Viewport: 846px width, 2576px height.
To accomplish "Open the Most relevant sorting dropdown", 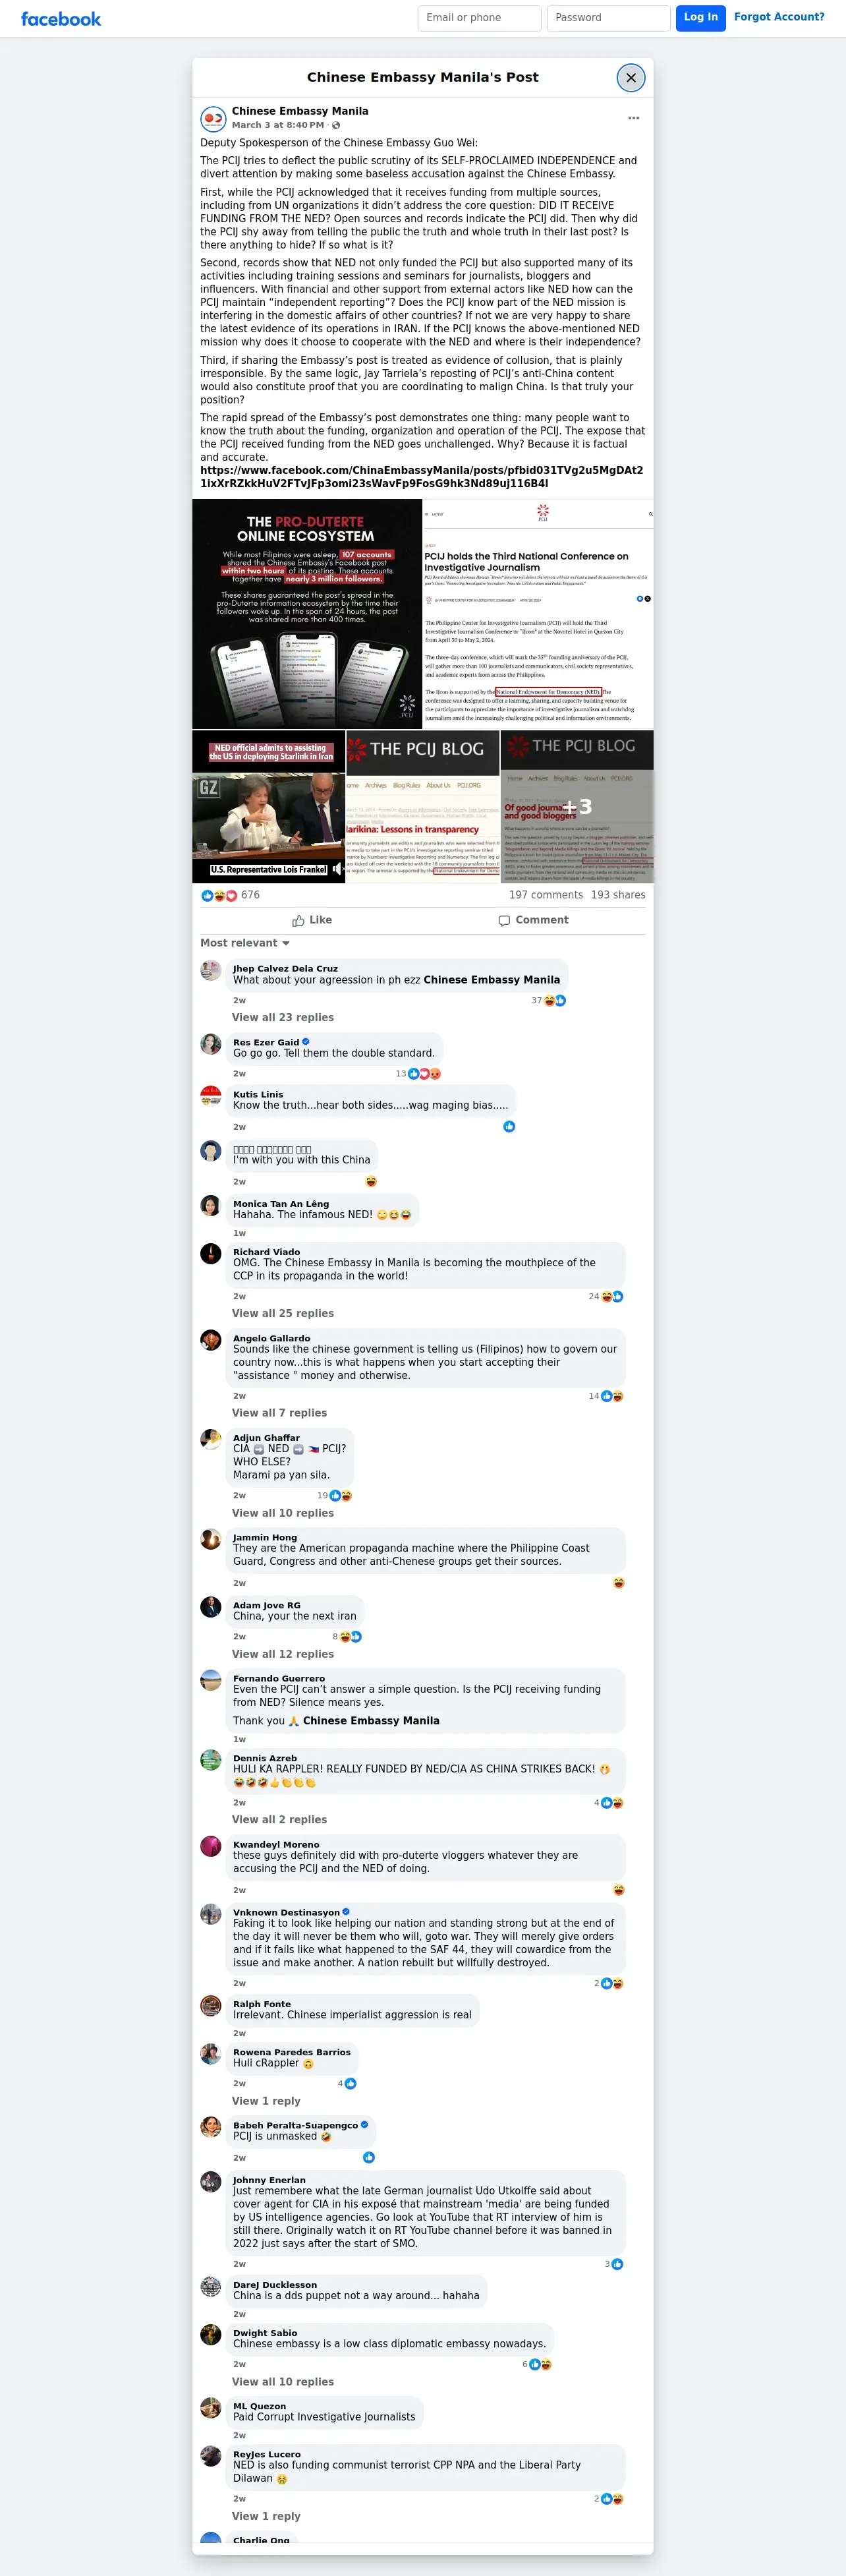I will tap(245, 943).
